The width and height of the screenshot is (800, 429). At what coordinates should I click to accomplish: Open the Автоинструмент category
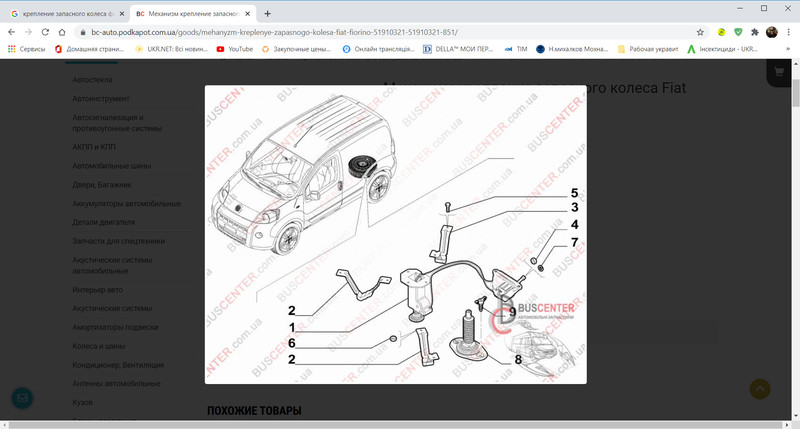101,98
